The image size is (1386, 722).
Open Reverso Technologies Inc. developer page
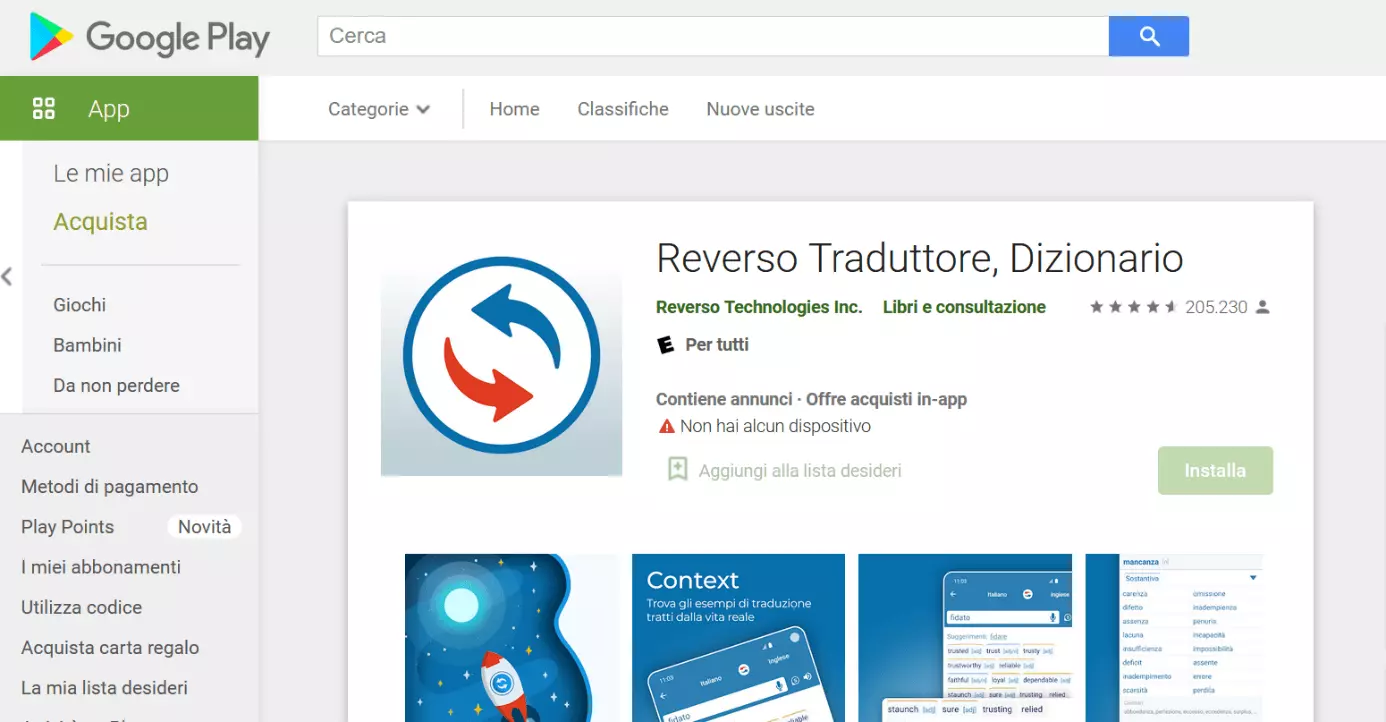coord(759,307)
